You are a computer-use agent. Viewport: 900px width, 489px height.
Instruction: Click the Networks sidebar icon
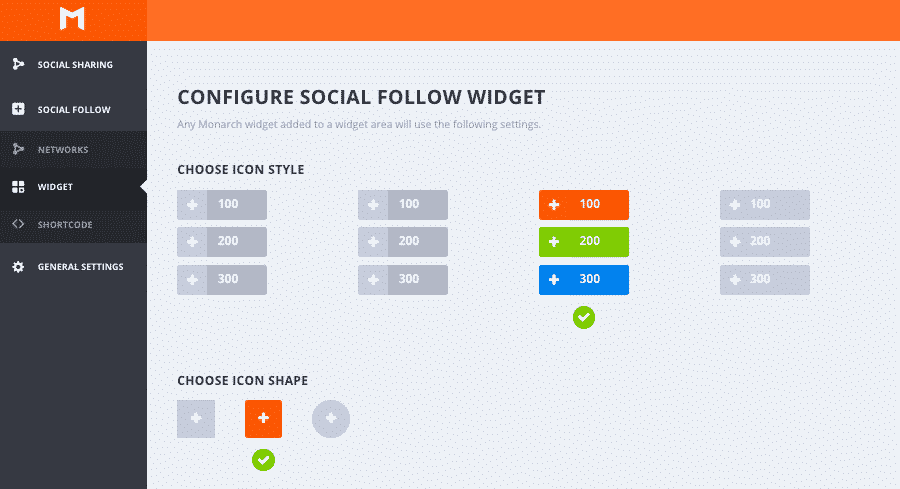coord(18,149)
